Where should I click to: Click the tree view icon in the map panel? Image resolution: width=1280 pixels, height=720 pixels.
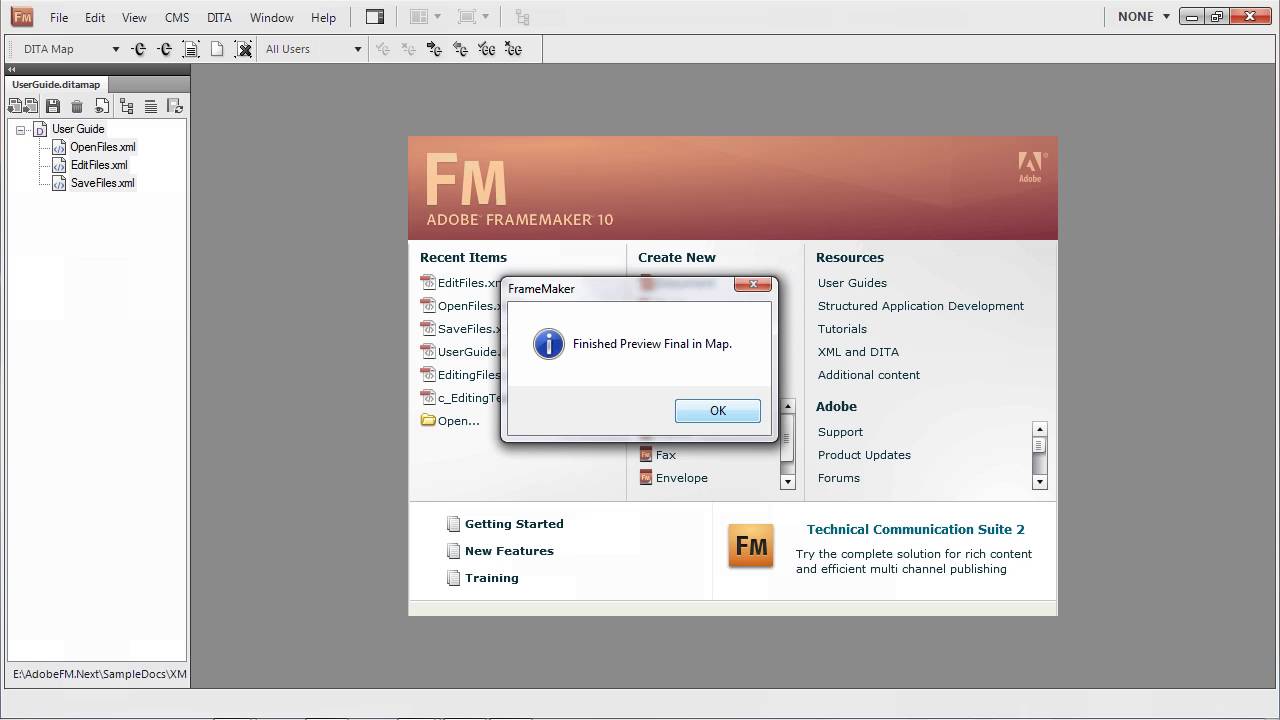pyautogui.click(x=126, y=106)
